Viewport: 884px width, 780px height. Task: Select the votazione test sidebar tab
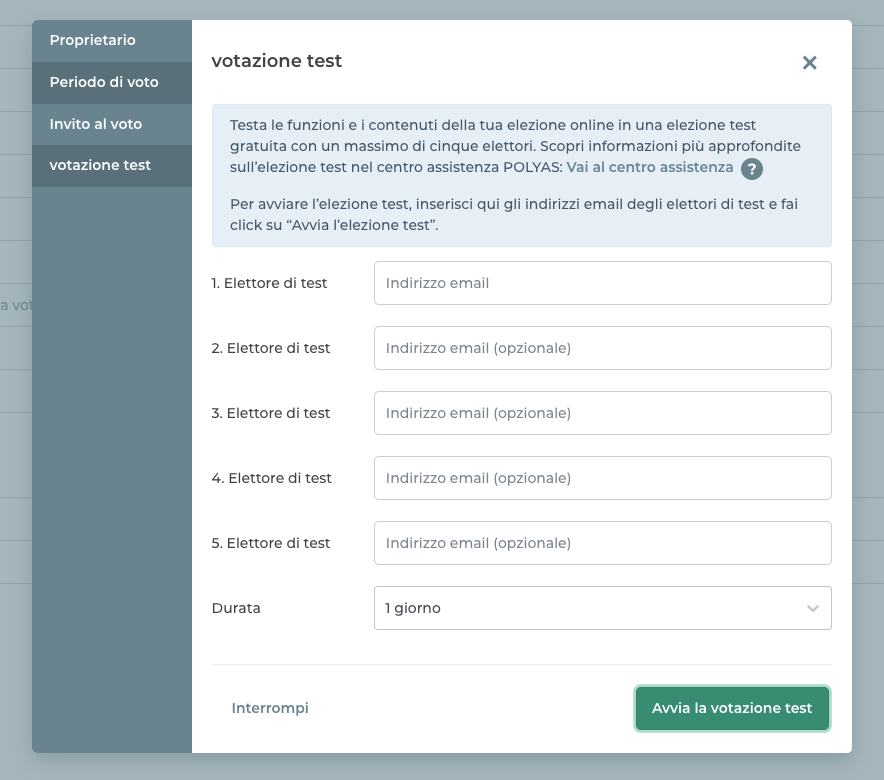(x=100, y=165)
